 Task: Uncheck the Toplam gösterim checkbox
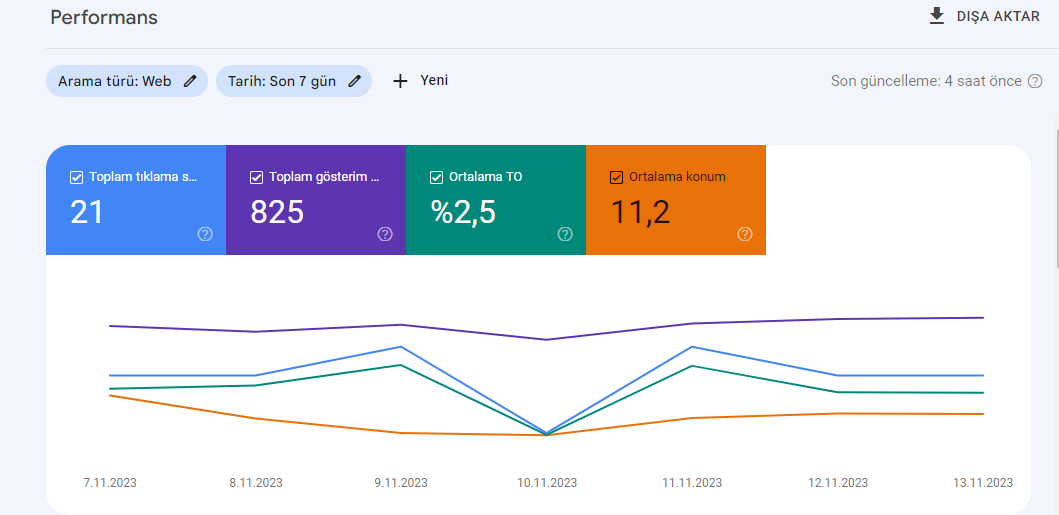257,178
